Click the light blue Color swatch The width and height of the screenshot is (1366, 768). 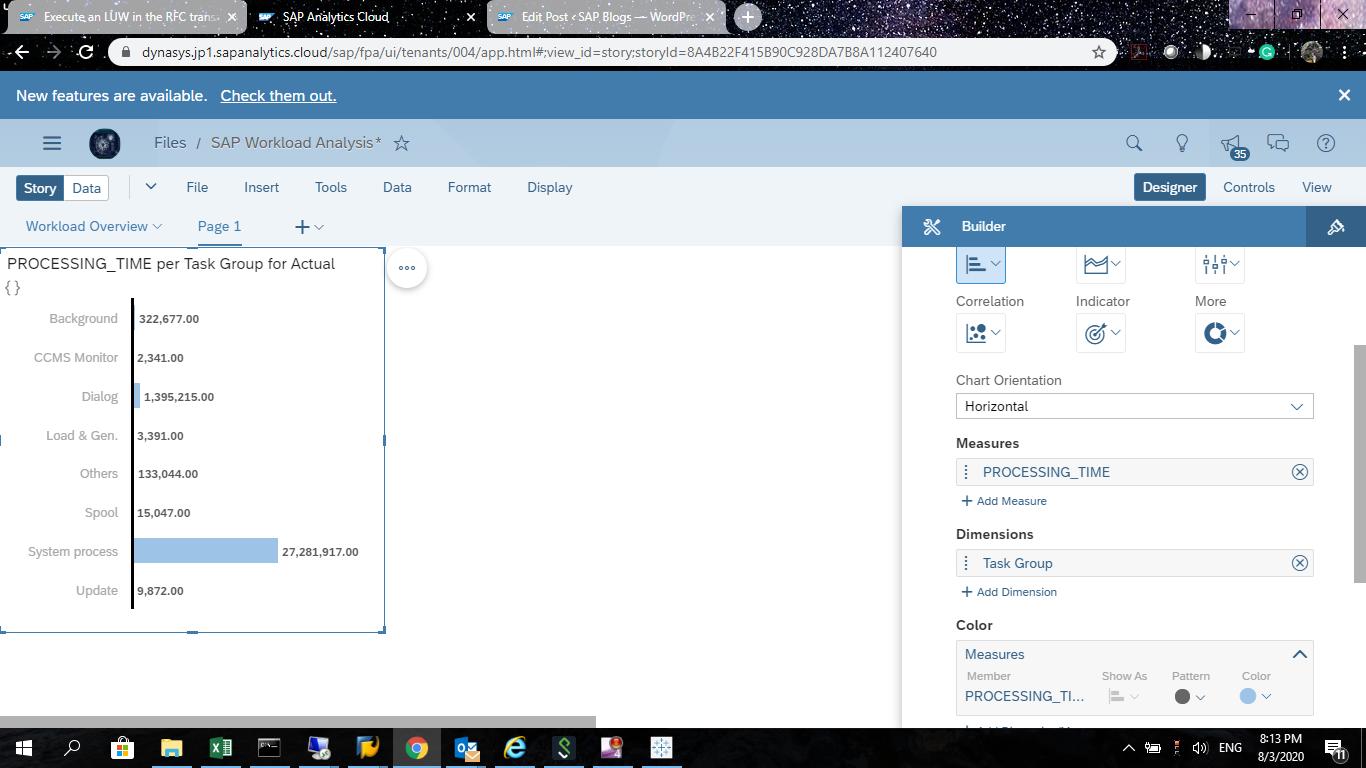point(1248,697)
